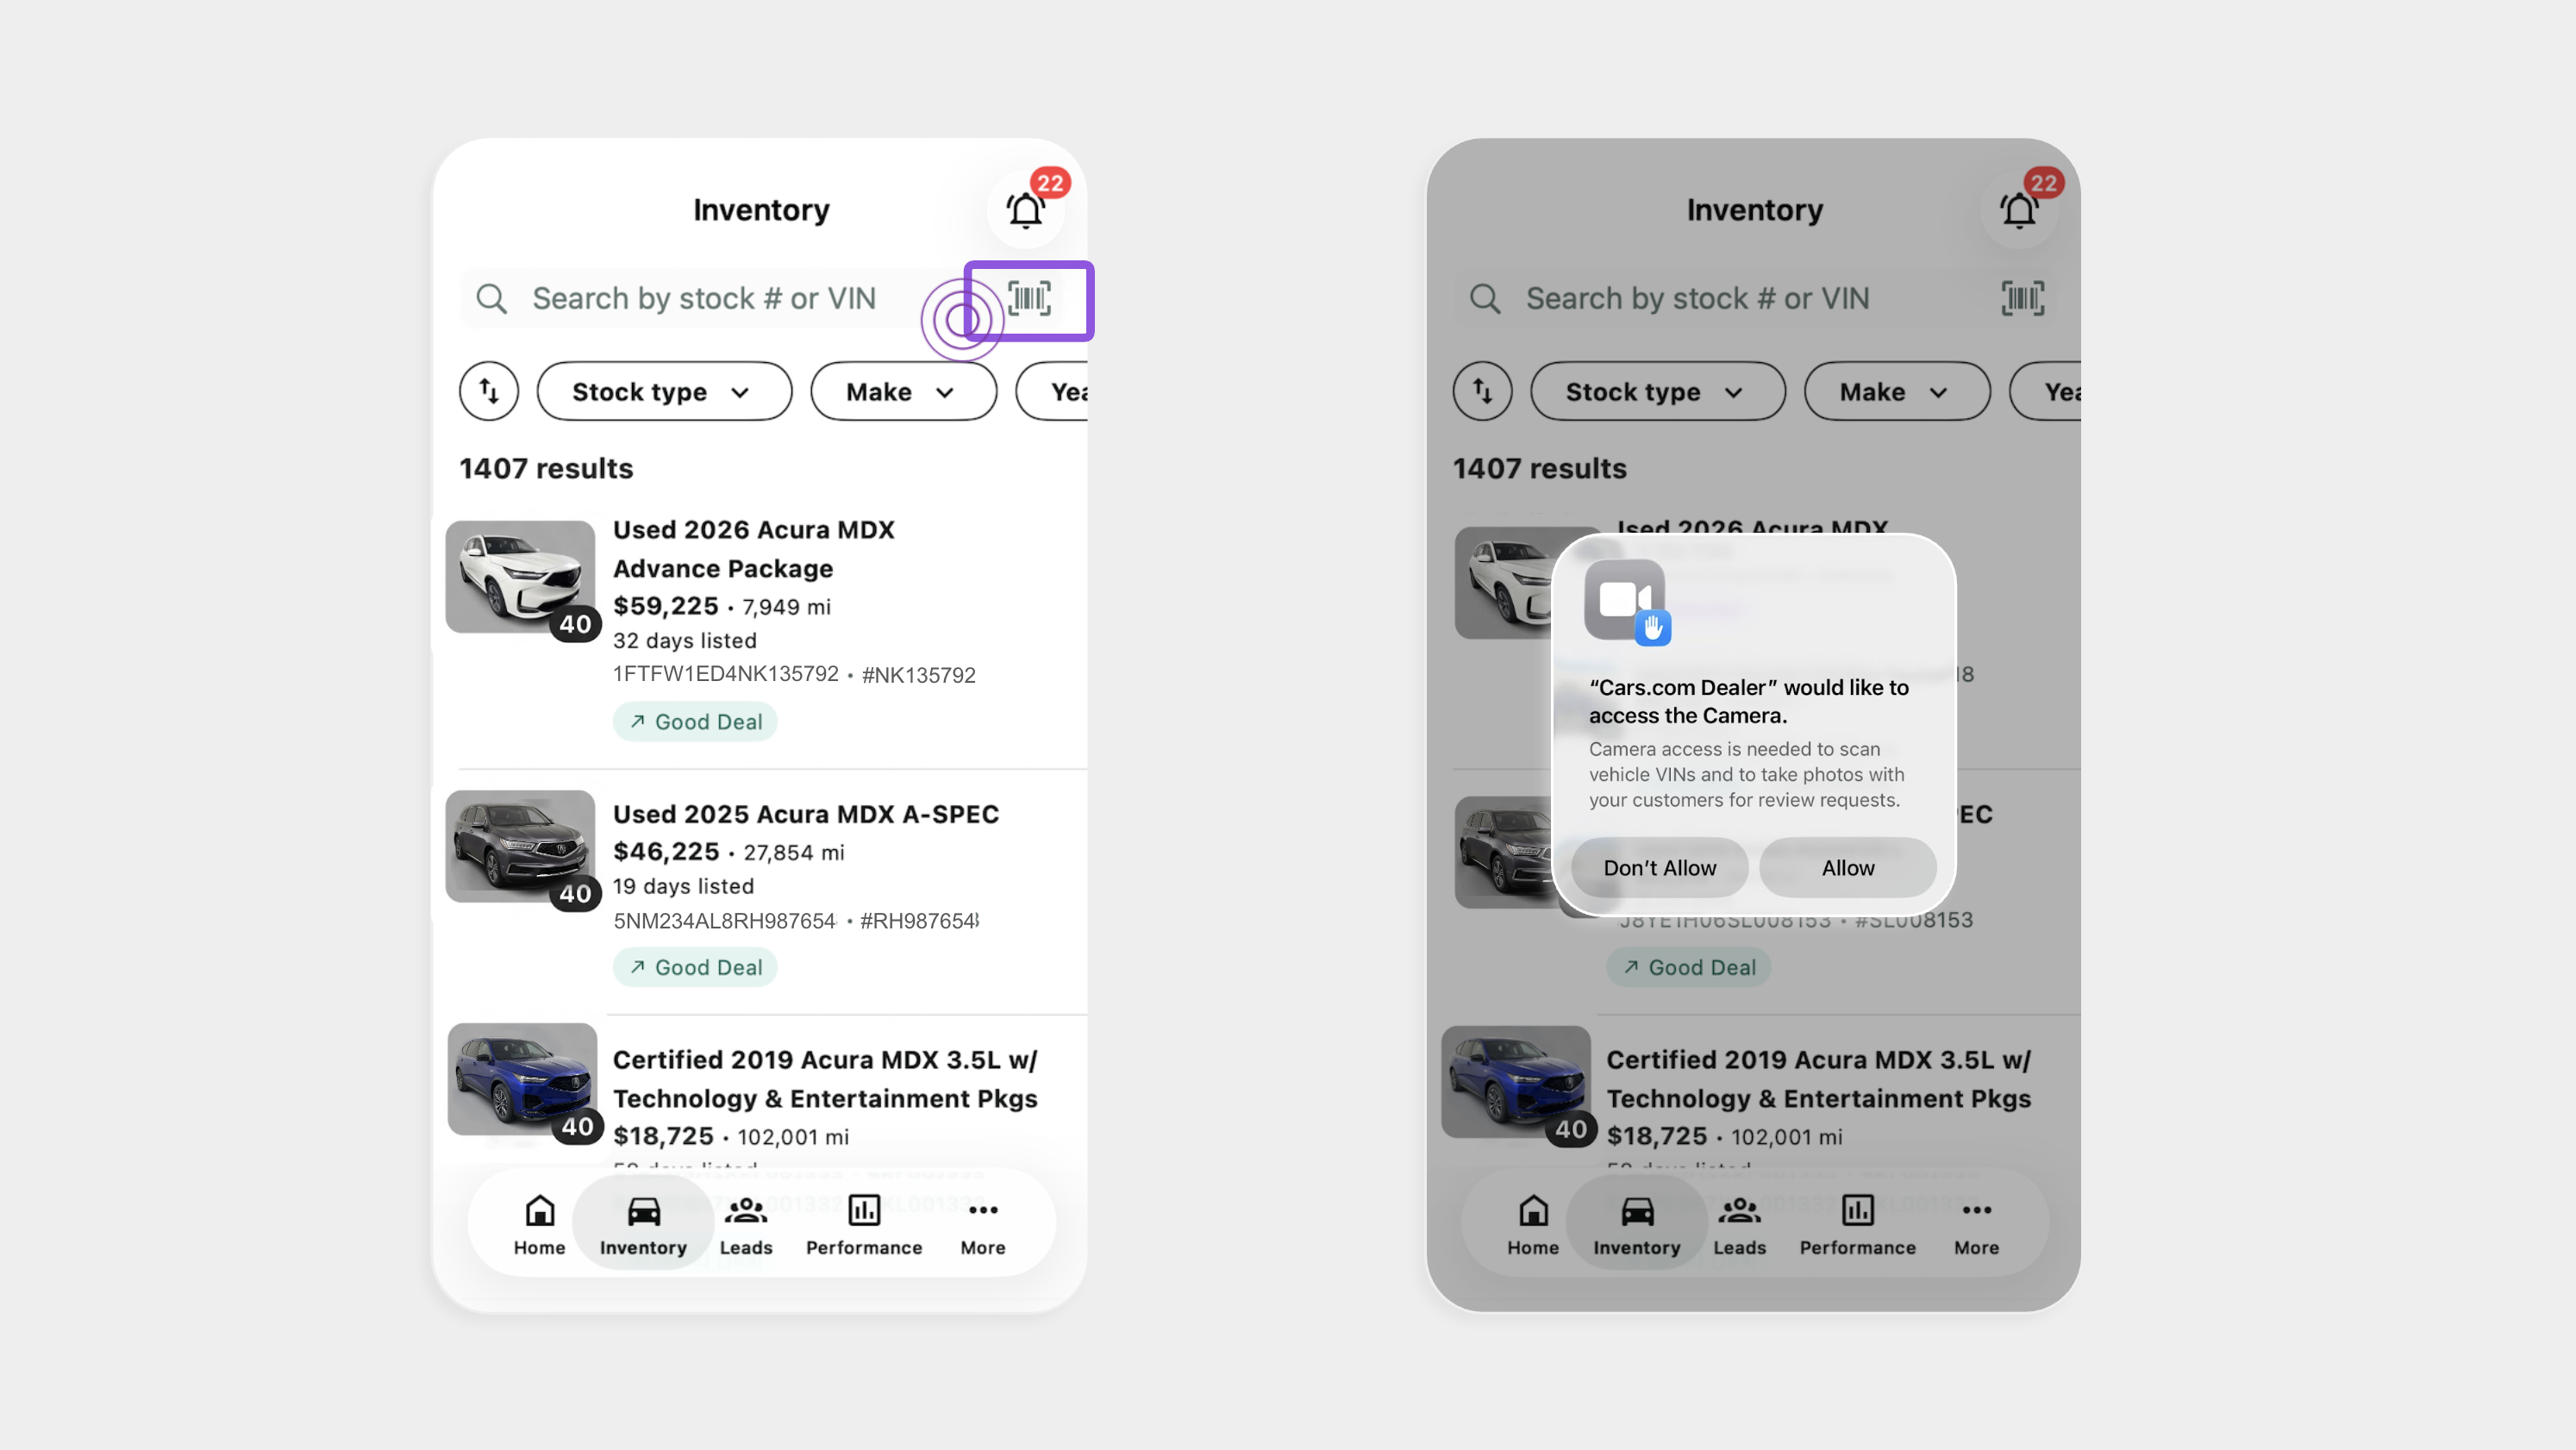2576x1450 pixels.
Task: Open the More tab in left phone
Action: [x=983, y=1225]
